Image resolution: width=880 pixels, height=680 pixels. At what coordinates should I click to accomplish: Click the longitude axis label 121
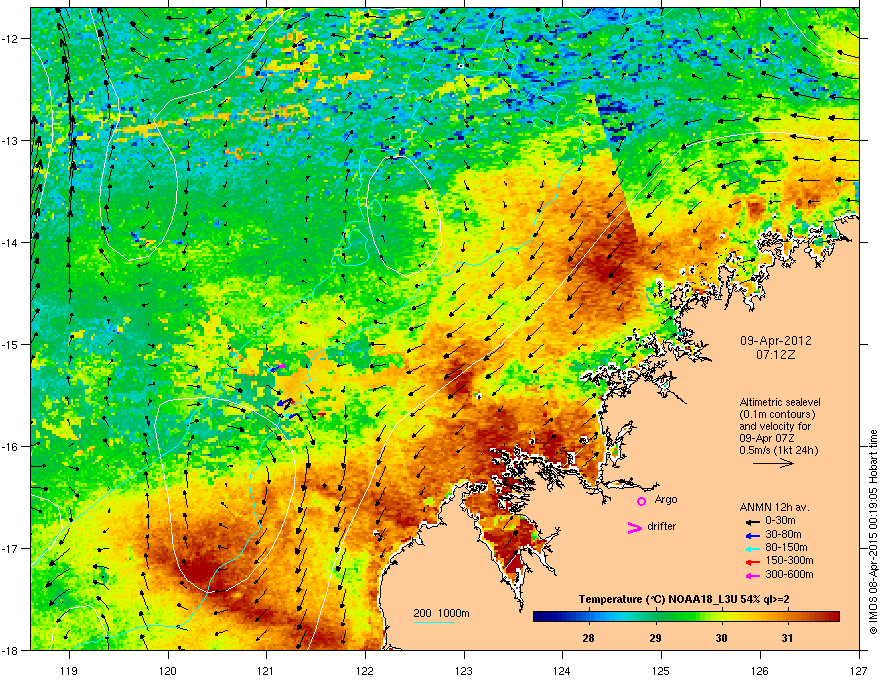click(266, 670)
